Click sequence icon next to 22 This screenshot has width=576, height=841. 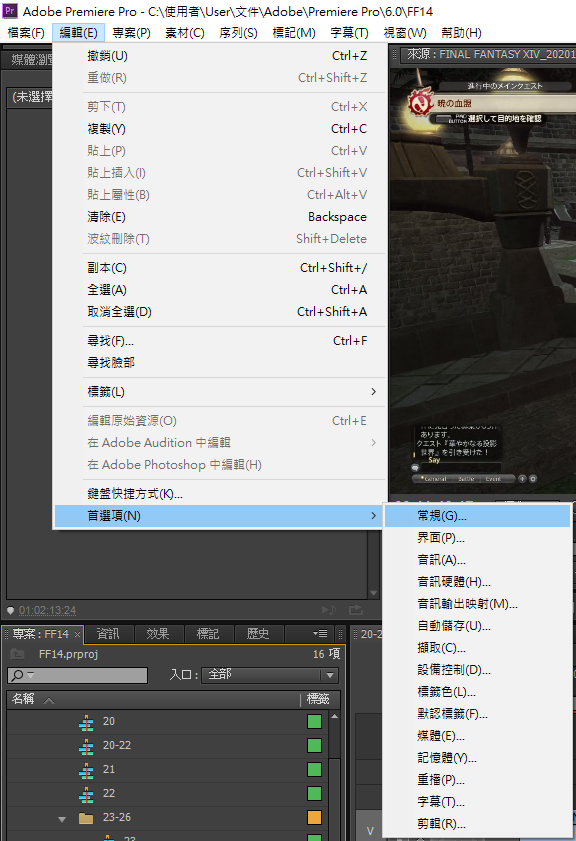[86, 794]
